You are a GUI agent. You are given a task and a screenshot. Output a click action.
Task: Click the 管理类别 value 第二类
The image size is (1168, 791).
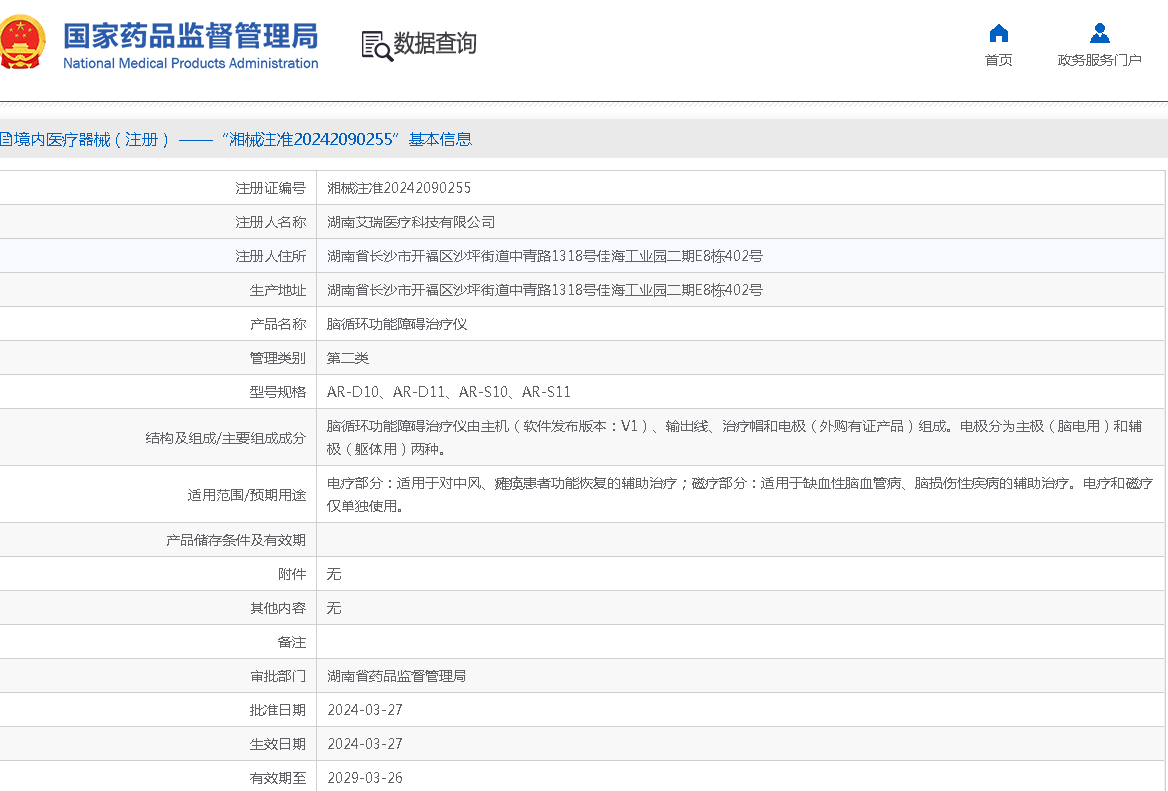pyautogui.click(x=348, y=358)
